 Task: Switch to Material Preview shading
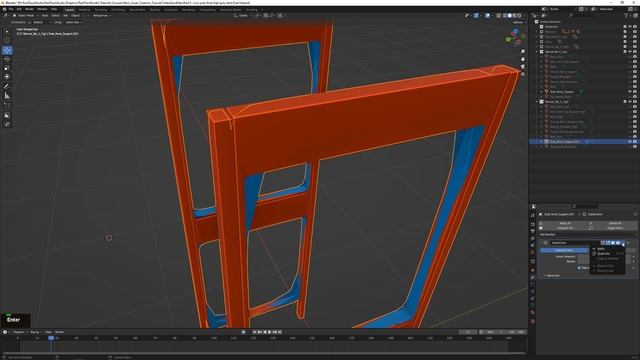pyautogui.click(x=514, y=16)
